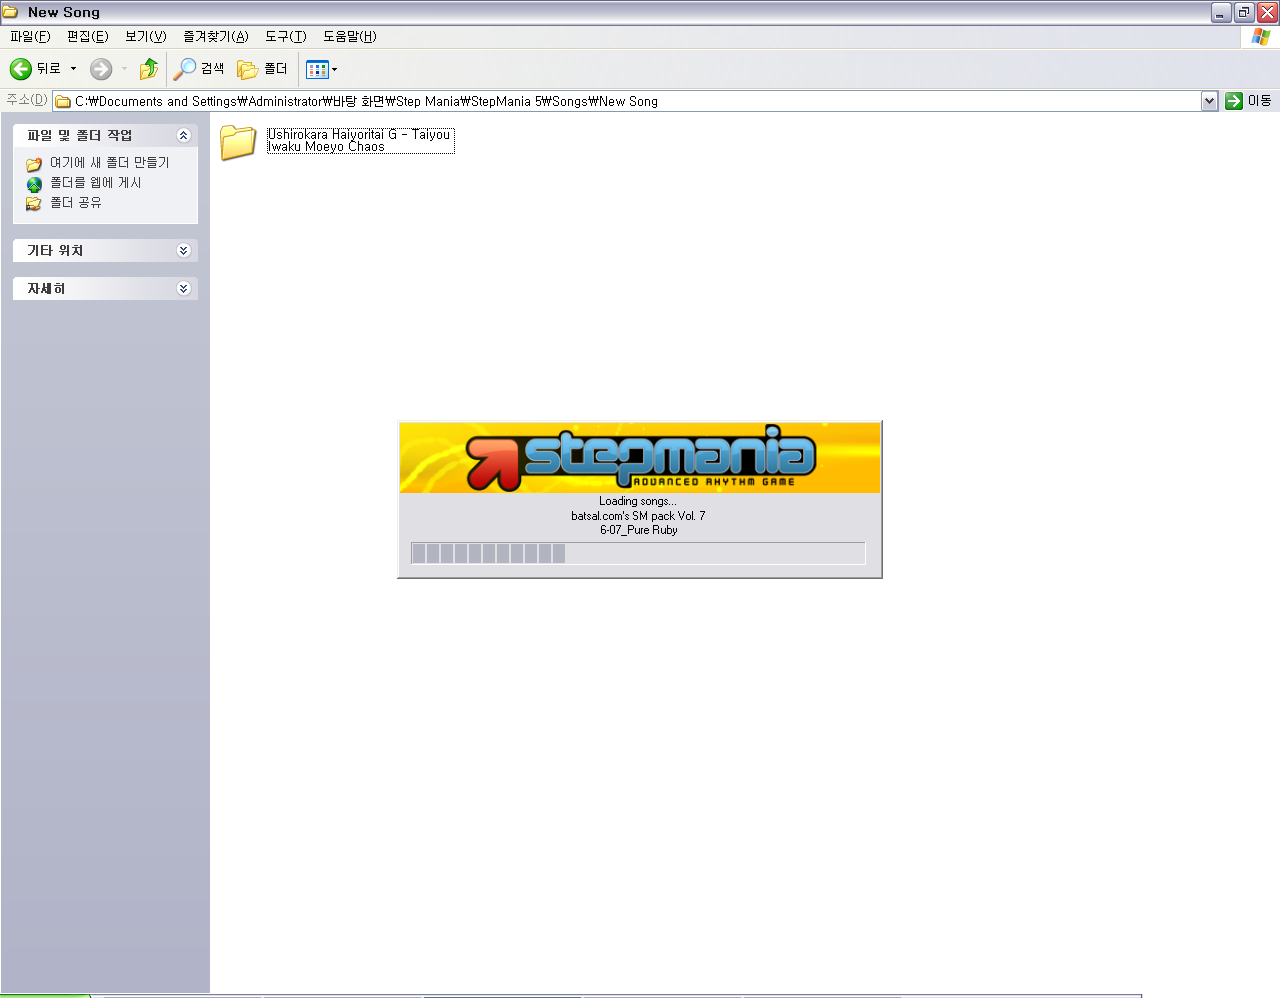1280x998 pixels.
Task: Click the Ushirokara Haiyoritai G folder name
Action: point(360,141)
